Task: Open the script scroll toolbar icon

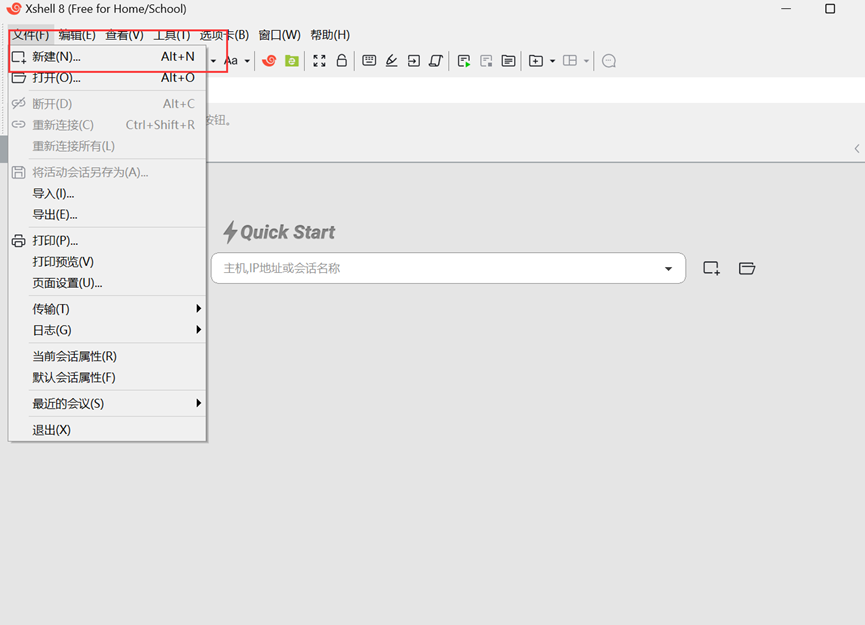Action: (x=436, y=61)
